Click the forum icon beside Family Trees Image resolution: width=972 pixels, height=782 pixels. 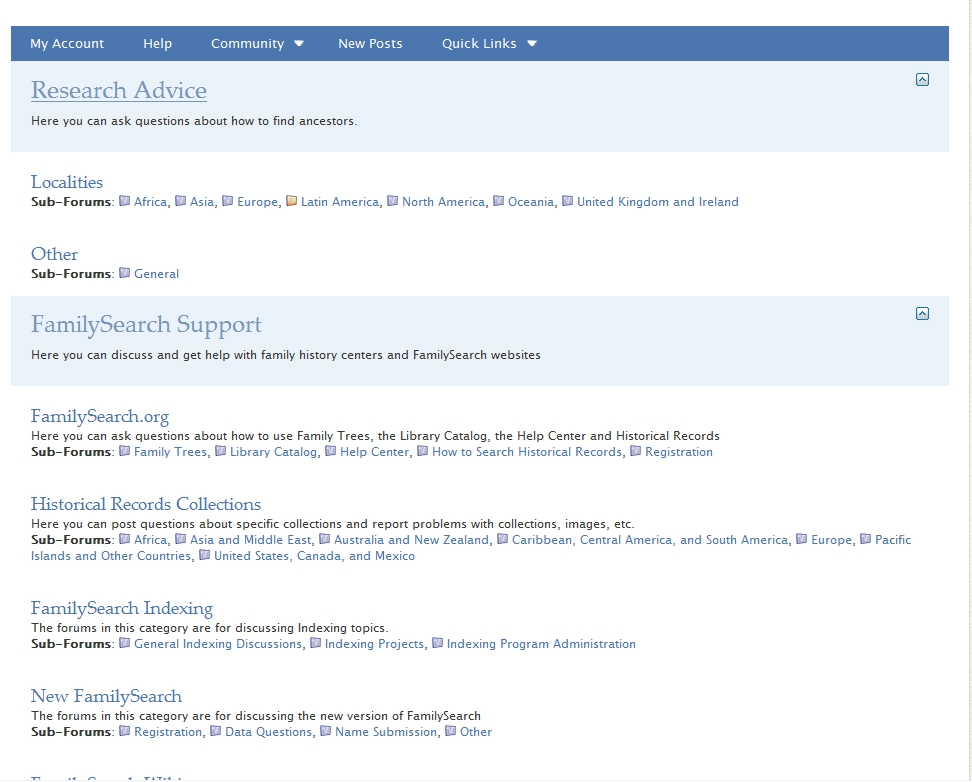125,451
